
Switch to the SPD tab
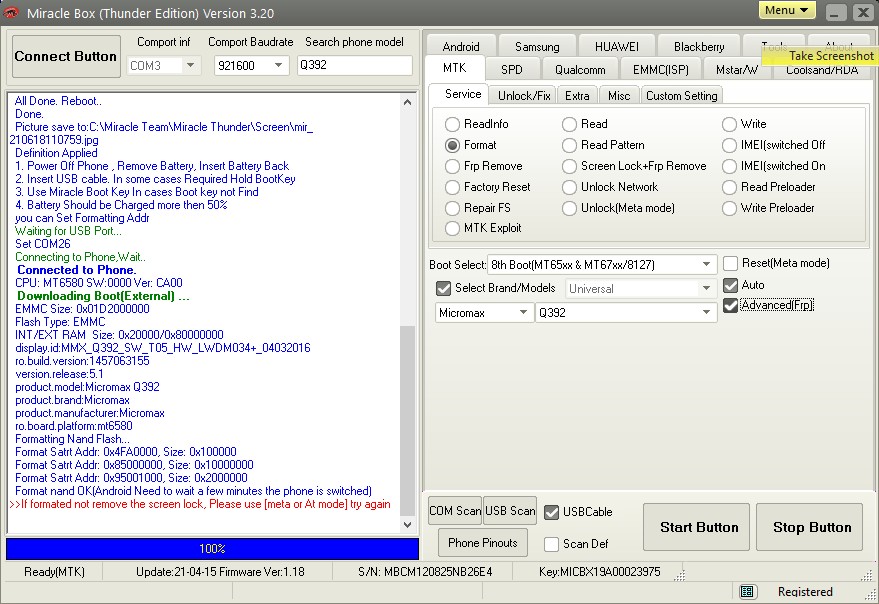[512, 70]
